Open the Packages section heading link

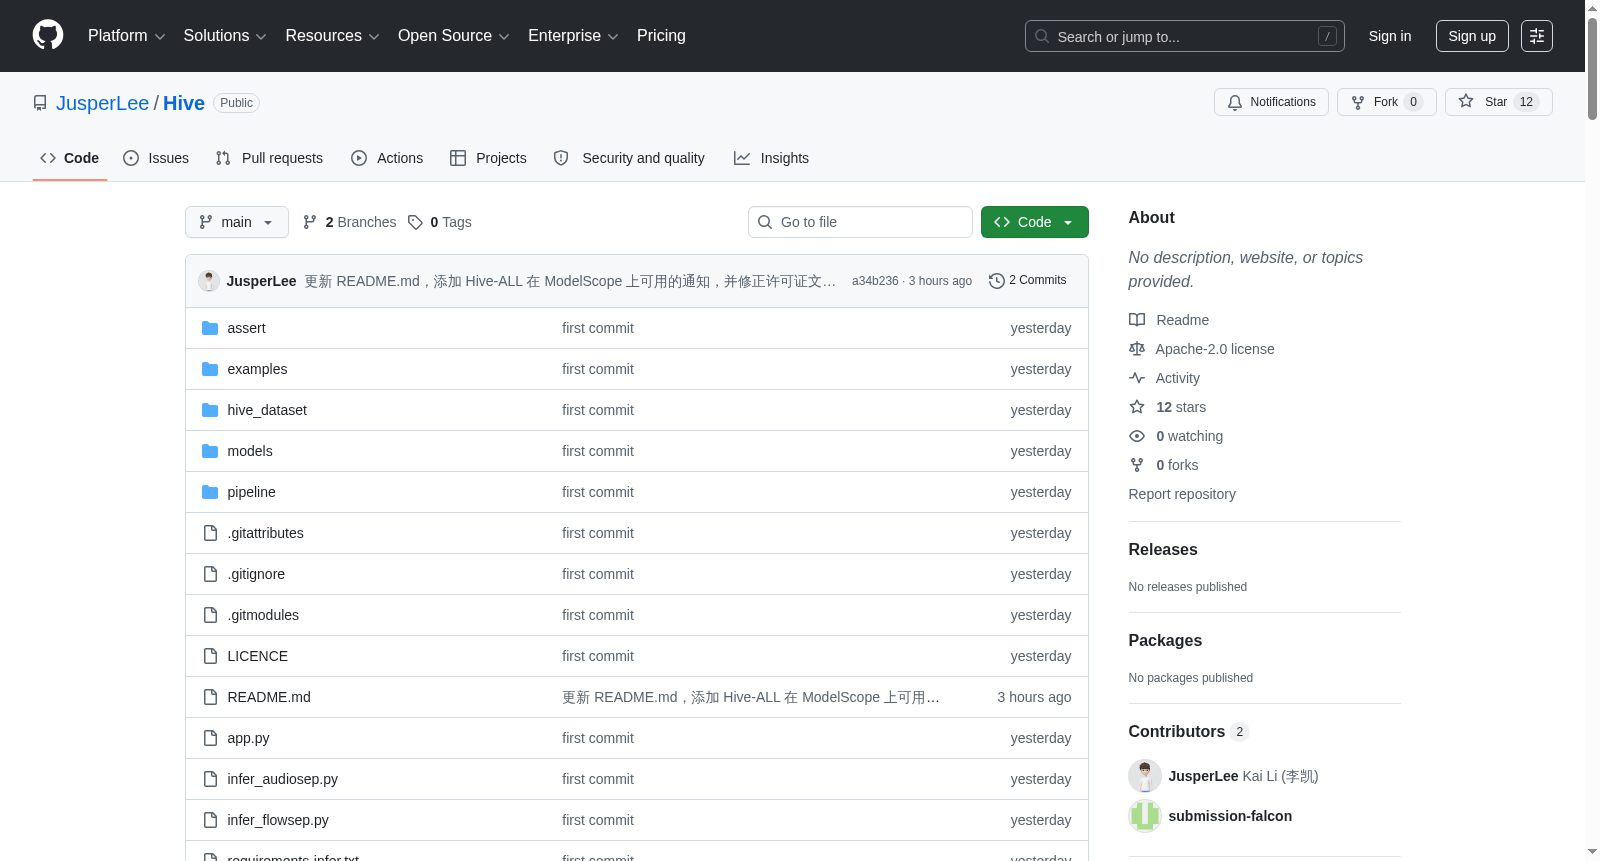(x=1165, y=640)
